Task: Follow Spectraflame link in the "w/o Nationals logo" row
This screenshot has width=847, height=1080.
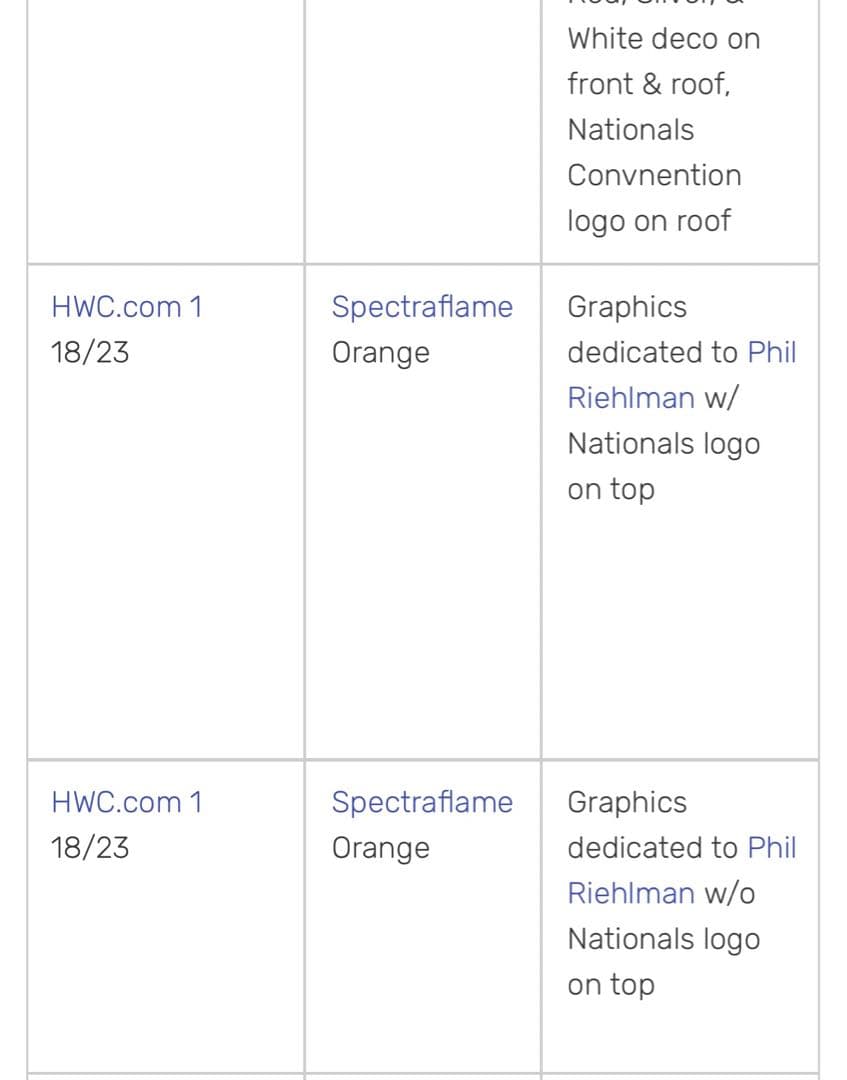Action: 422,802
